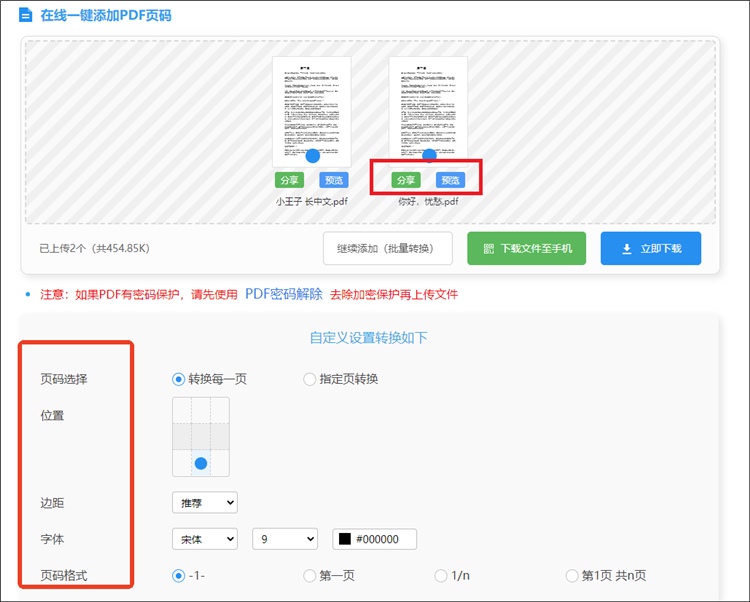The width and height of the screenshot is (750, 602).
Task: Select the 转换每一页 radio option
Action: pyautogui.click(x=178, y=379)
